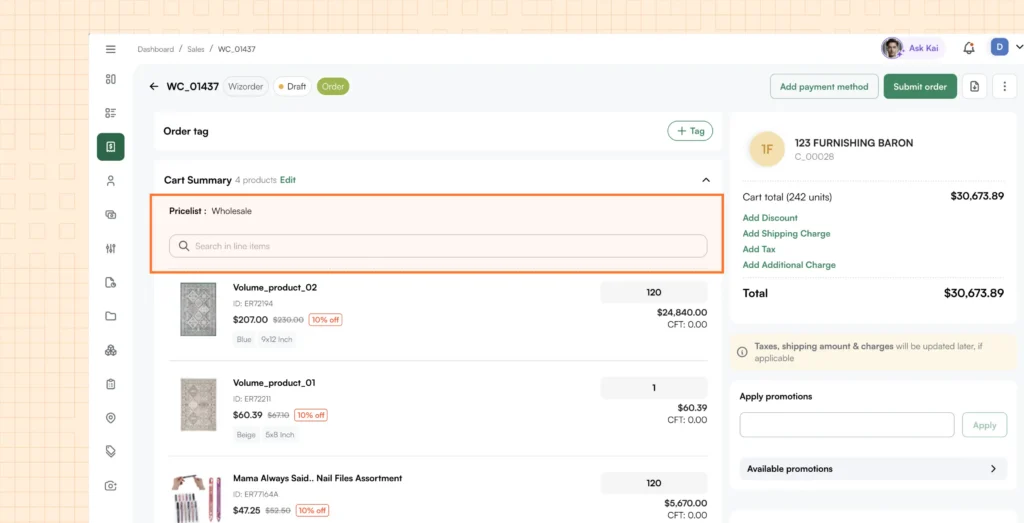
Task: Click Add Shipping Charge link
Action: pos(786,234)
